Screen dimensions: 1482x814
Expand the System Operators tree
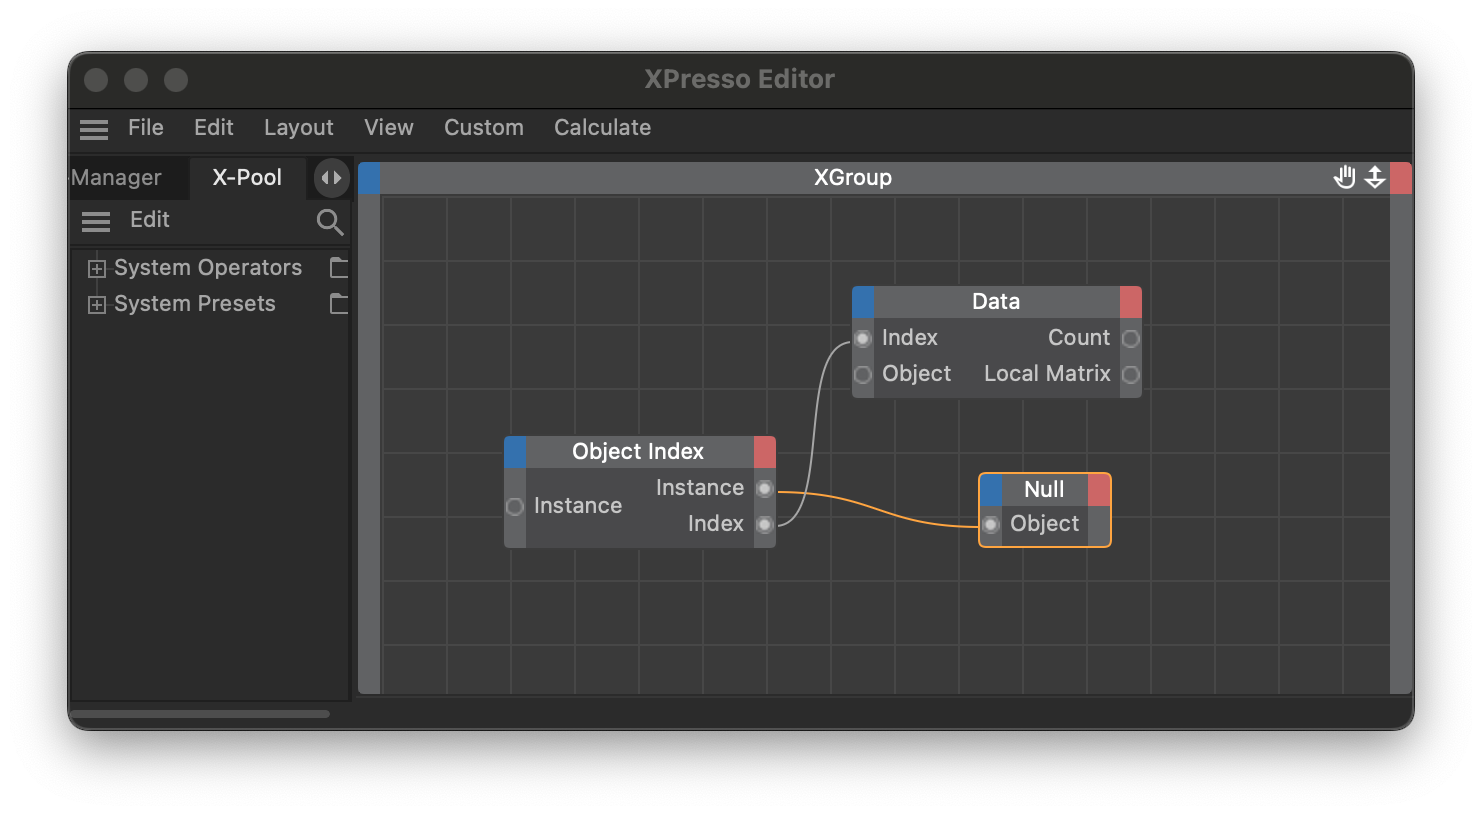(x=97, y=268)
